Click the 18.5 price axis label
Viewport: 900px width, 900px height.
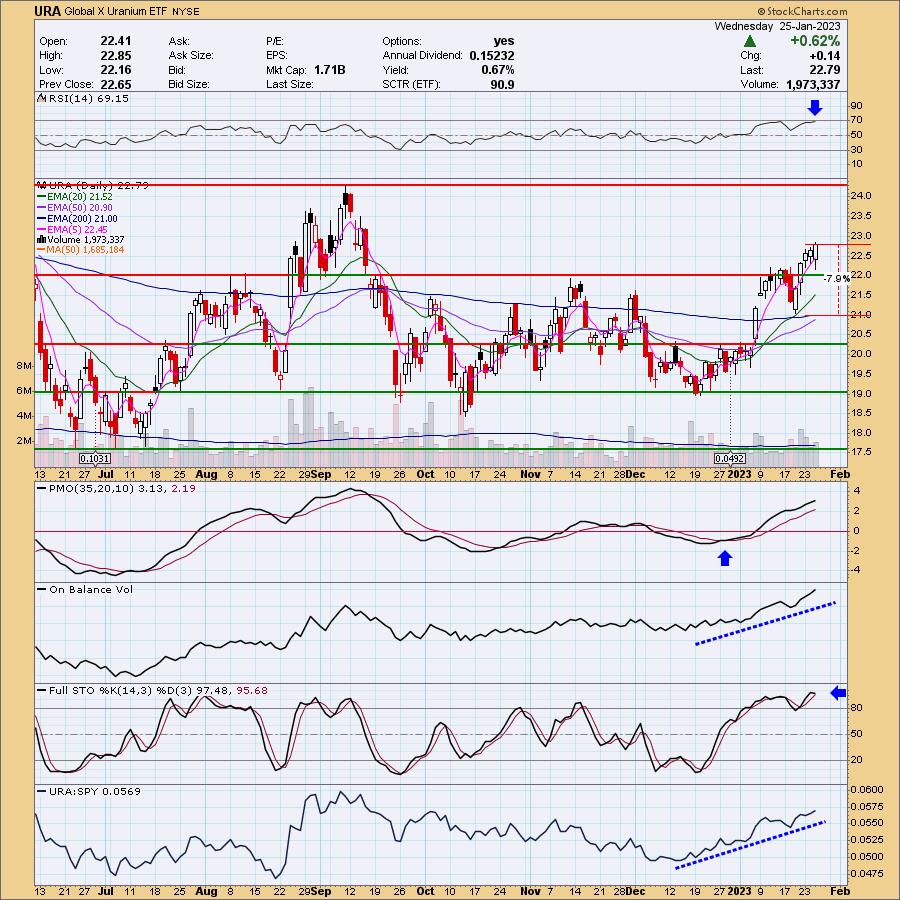pyautogui.click(x=861, y=412)
